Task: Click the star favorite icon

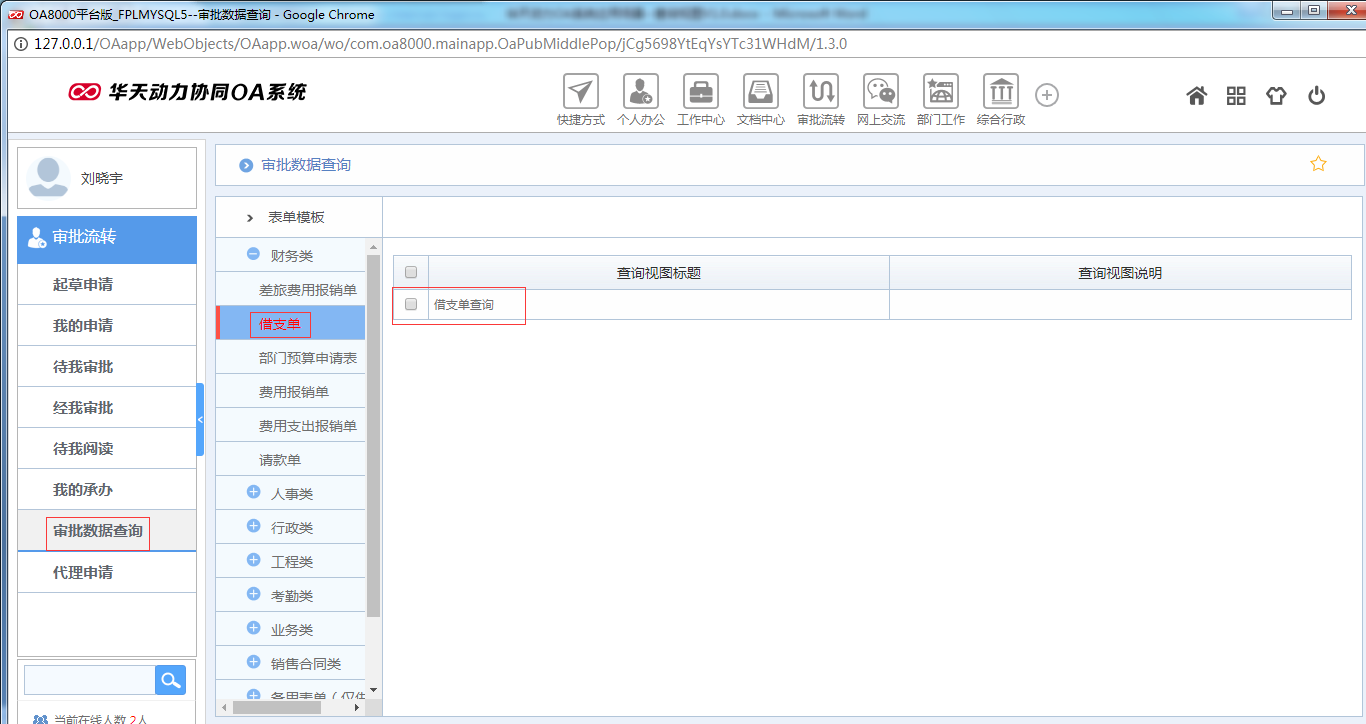Action: pyautogui.click(x=1318, y=164)
